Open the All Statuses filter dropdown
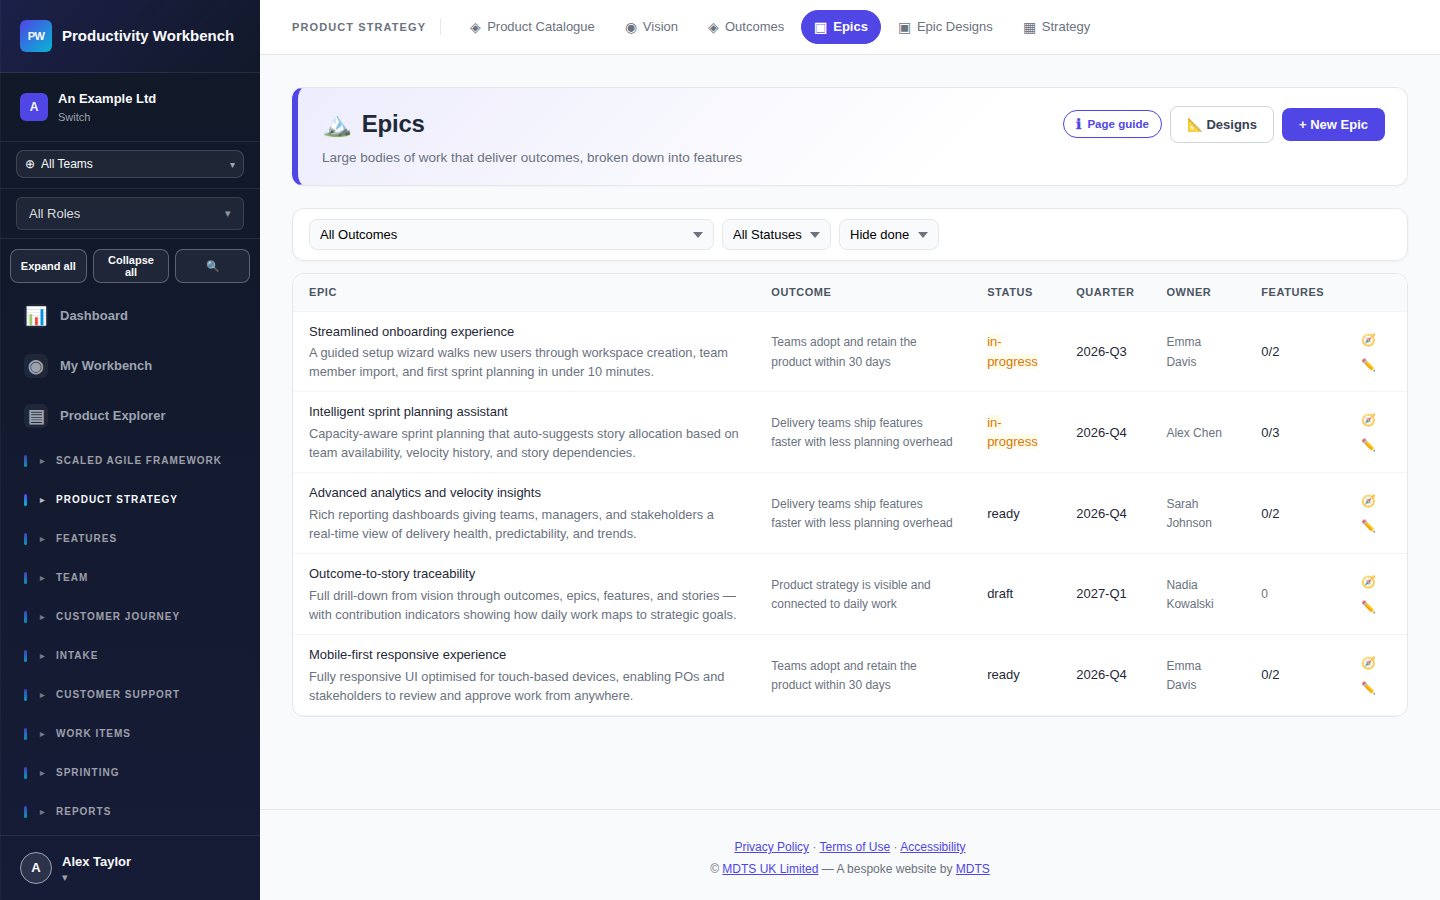The width and height of the screenshot is (1440, 900). pyautogui.click(x=776, y=235)
